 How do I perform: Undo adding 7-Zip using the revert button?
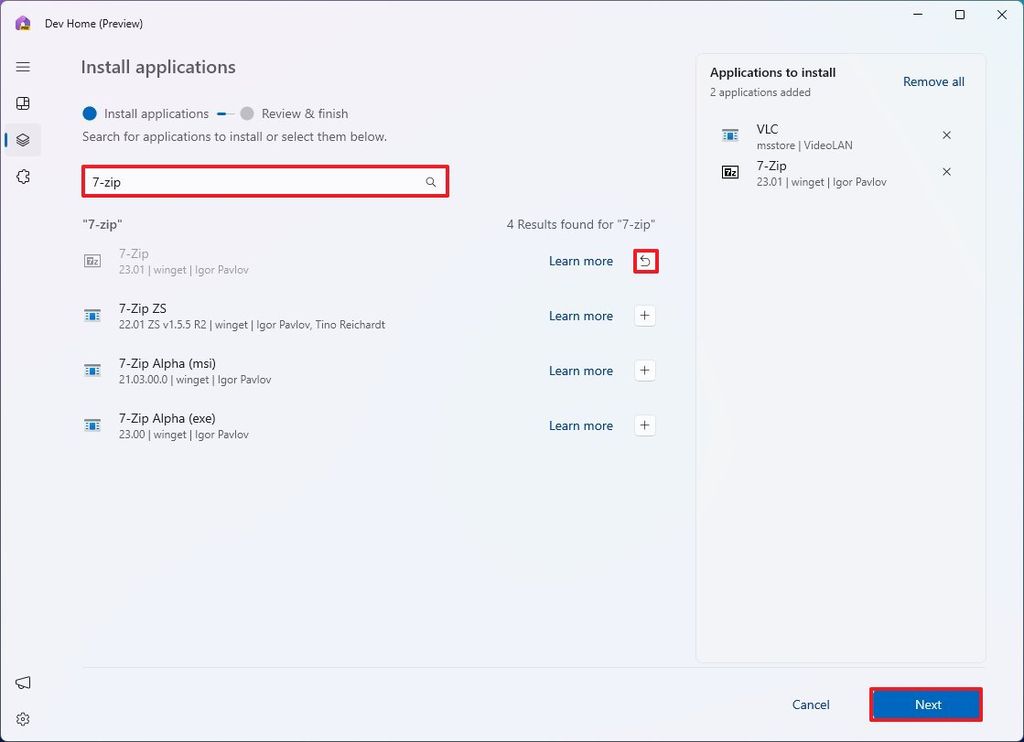pos(645,261)
